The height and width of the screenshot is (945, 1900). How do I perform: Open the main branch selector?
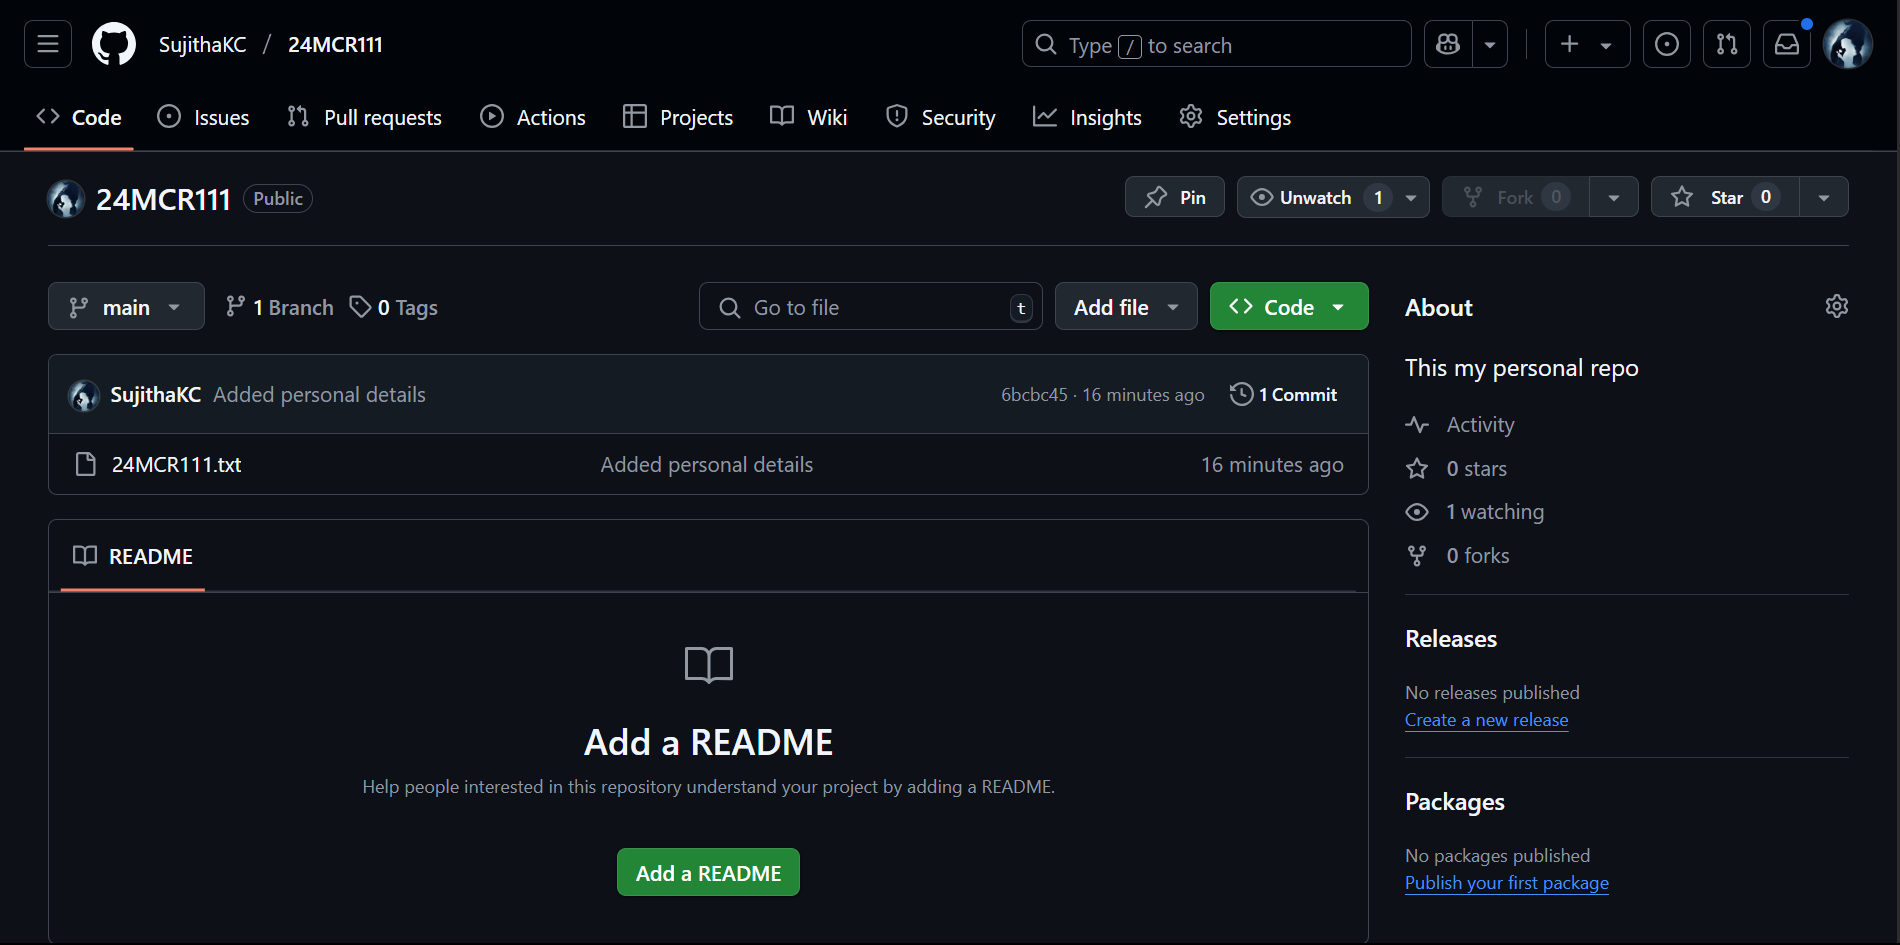(126, 306)
